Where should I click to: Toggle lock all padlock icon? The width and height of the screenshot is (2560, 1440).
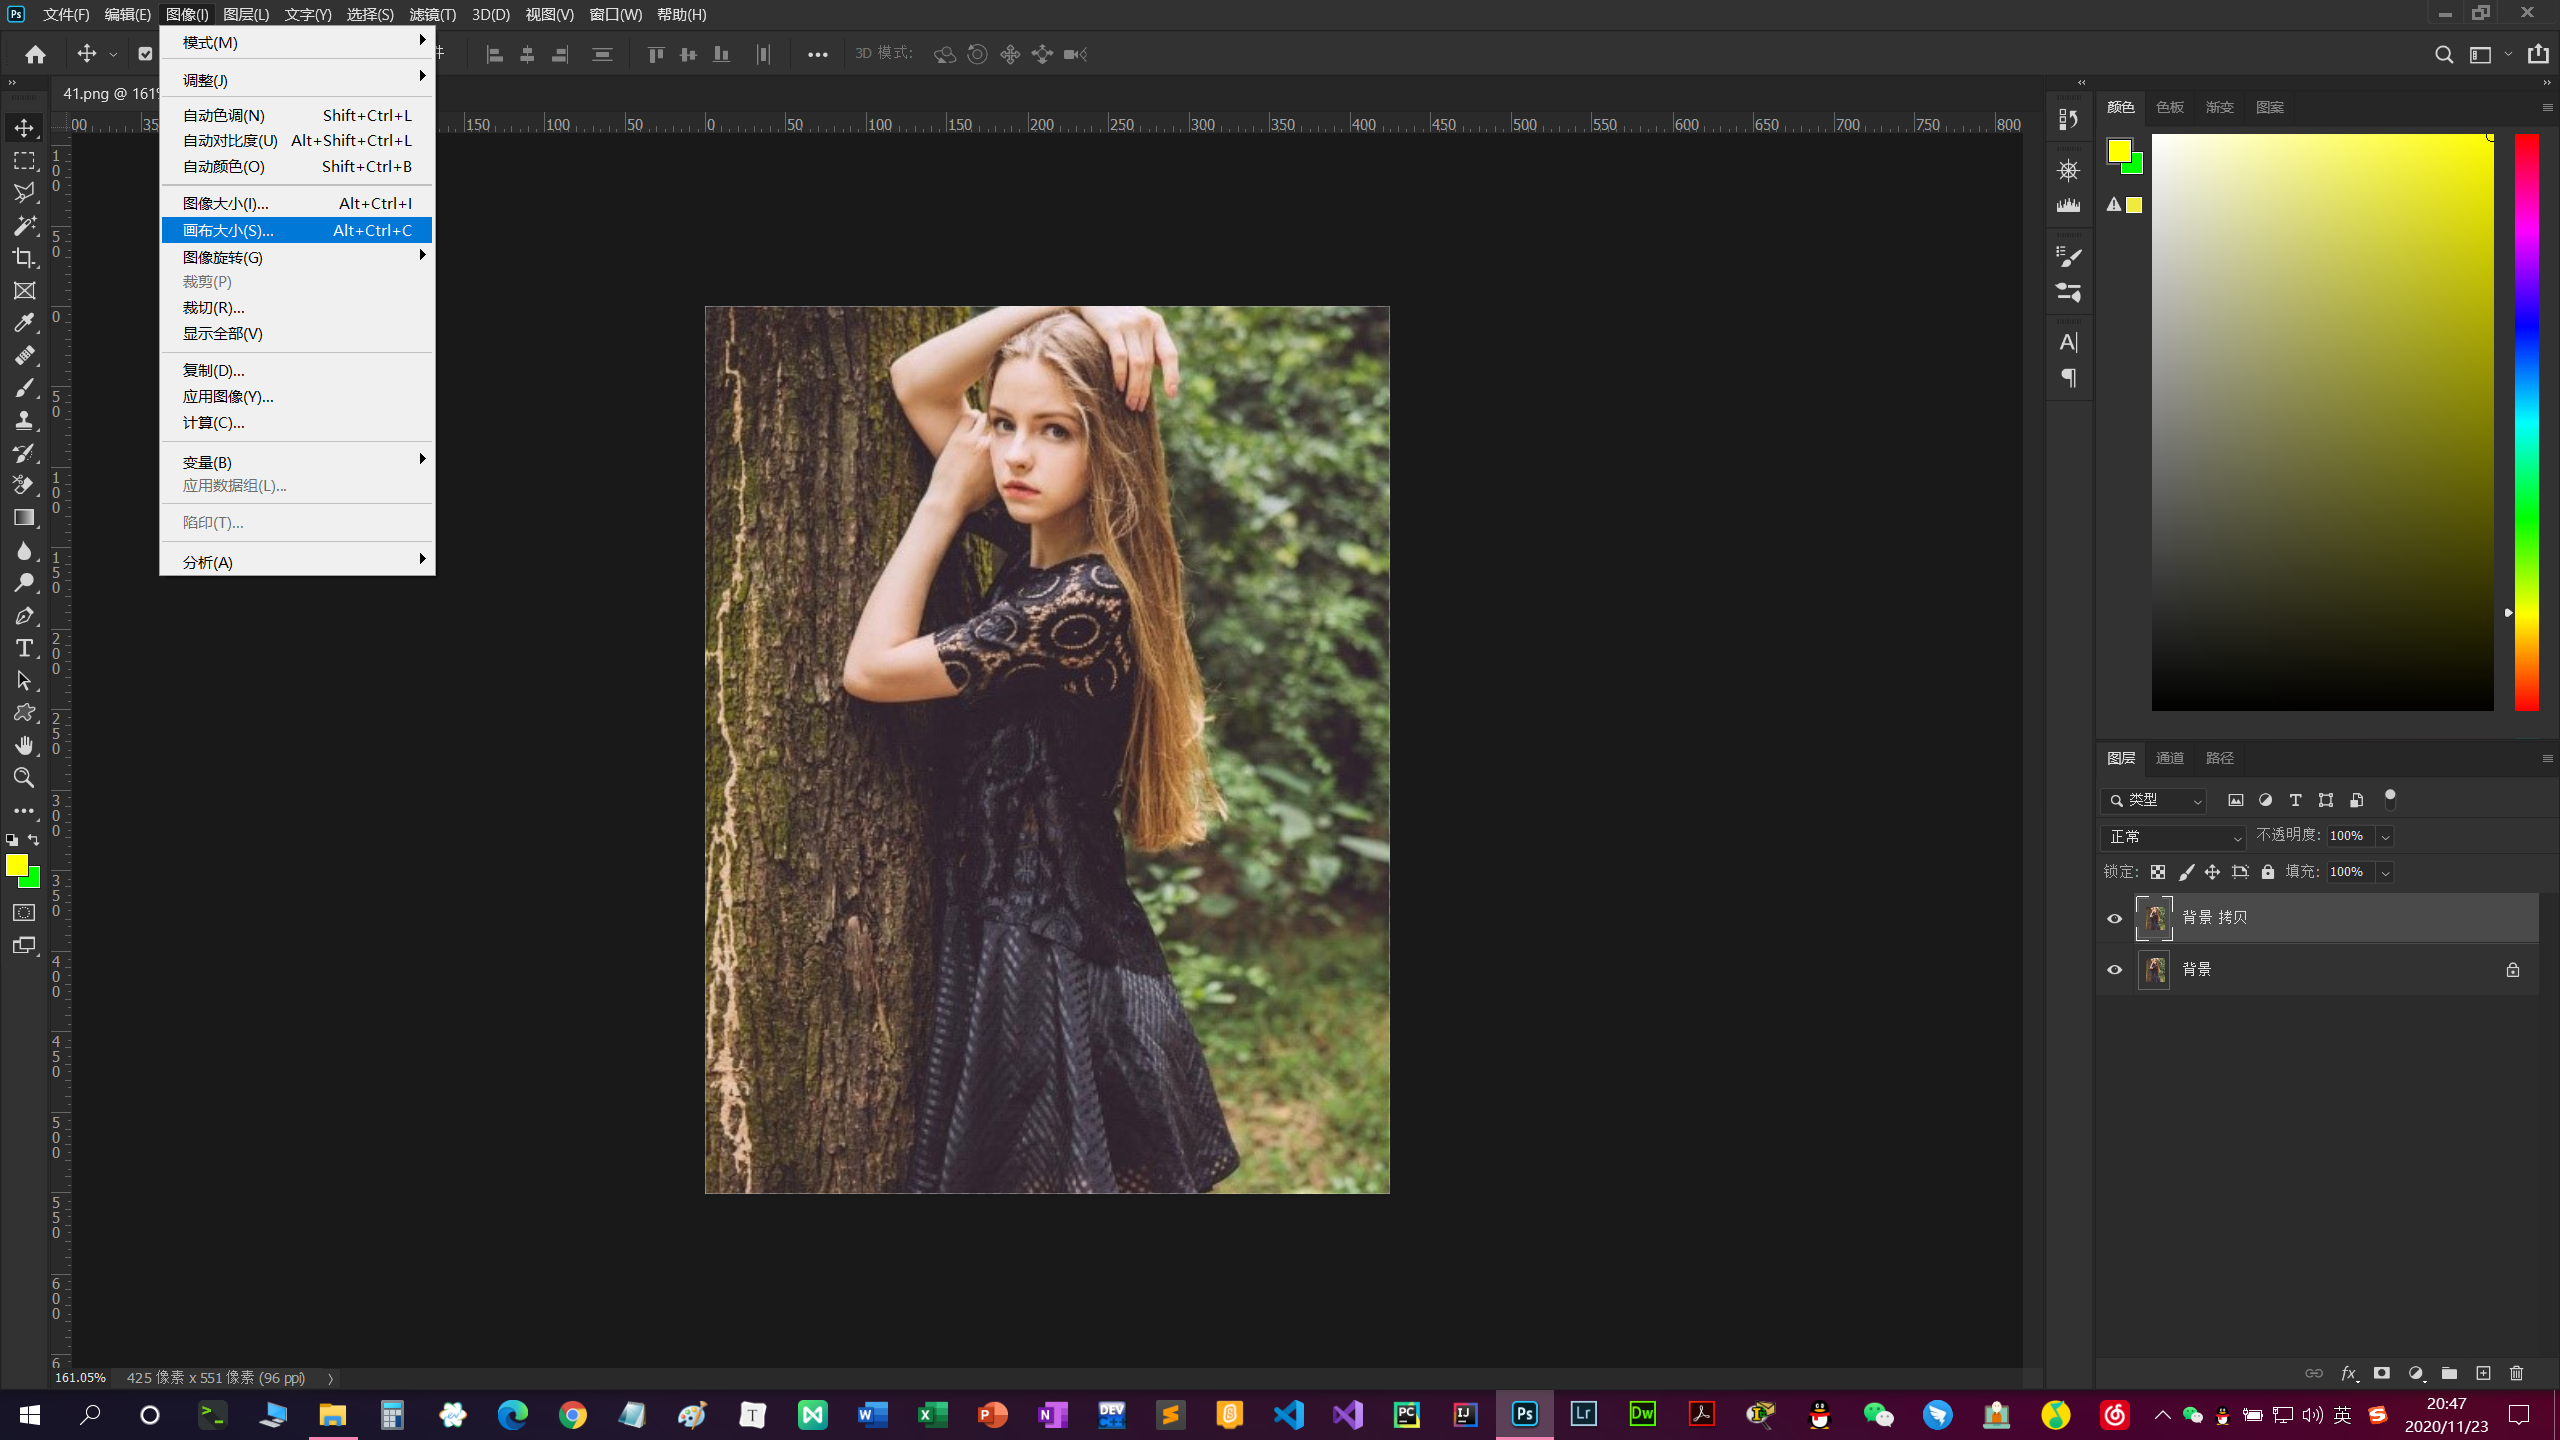coord(2268,872)
